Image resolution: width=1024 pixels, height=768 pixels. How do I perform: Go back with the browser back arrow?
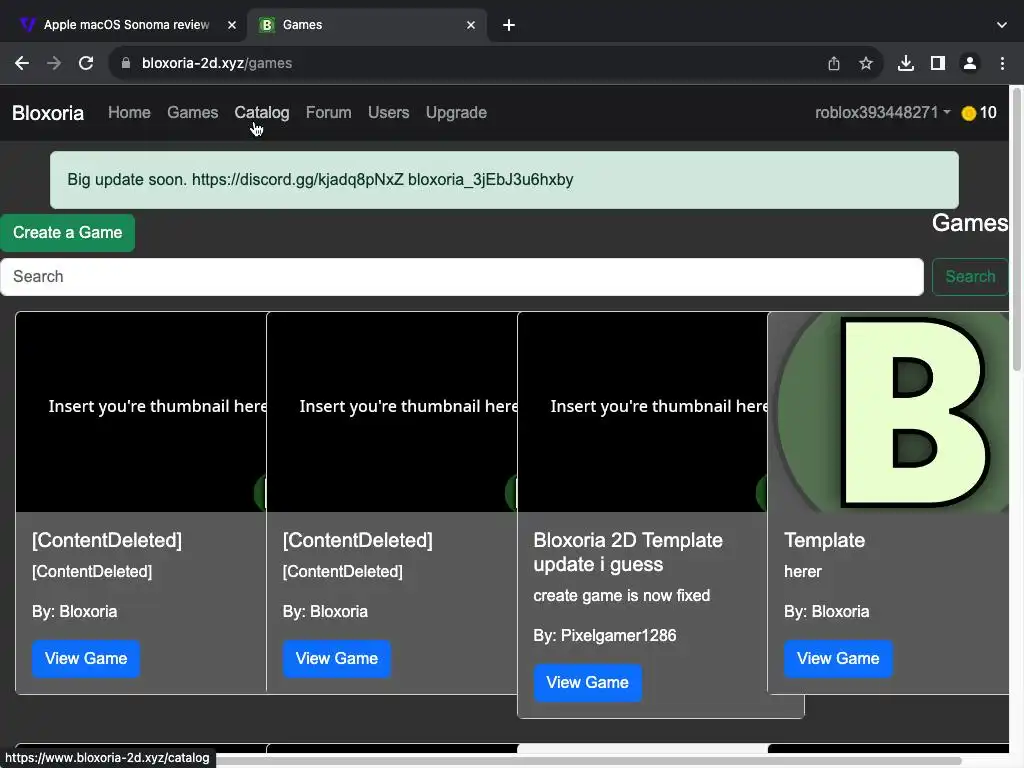coord(22,63)
